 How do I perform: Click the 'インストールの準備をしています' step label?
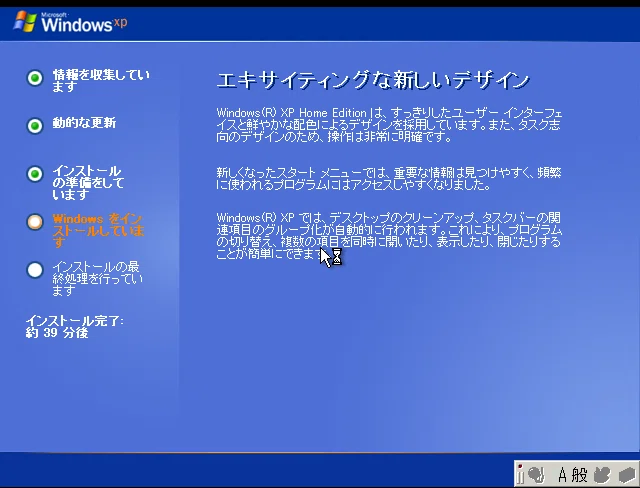(x=88, y=182)
